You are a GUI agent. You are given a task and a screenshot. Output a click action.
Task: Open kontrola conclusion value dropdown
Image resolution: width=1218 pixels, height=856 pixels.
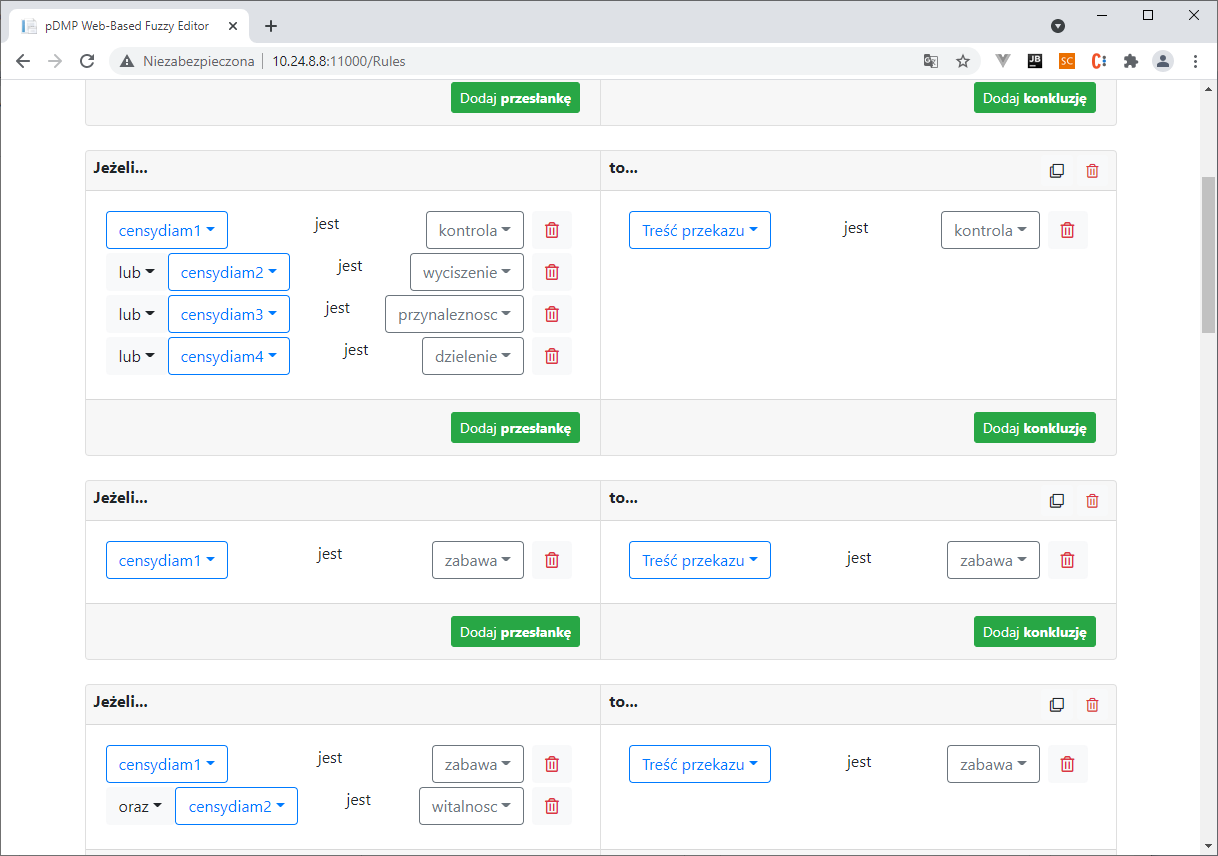coord(990,230)
